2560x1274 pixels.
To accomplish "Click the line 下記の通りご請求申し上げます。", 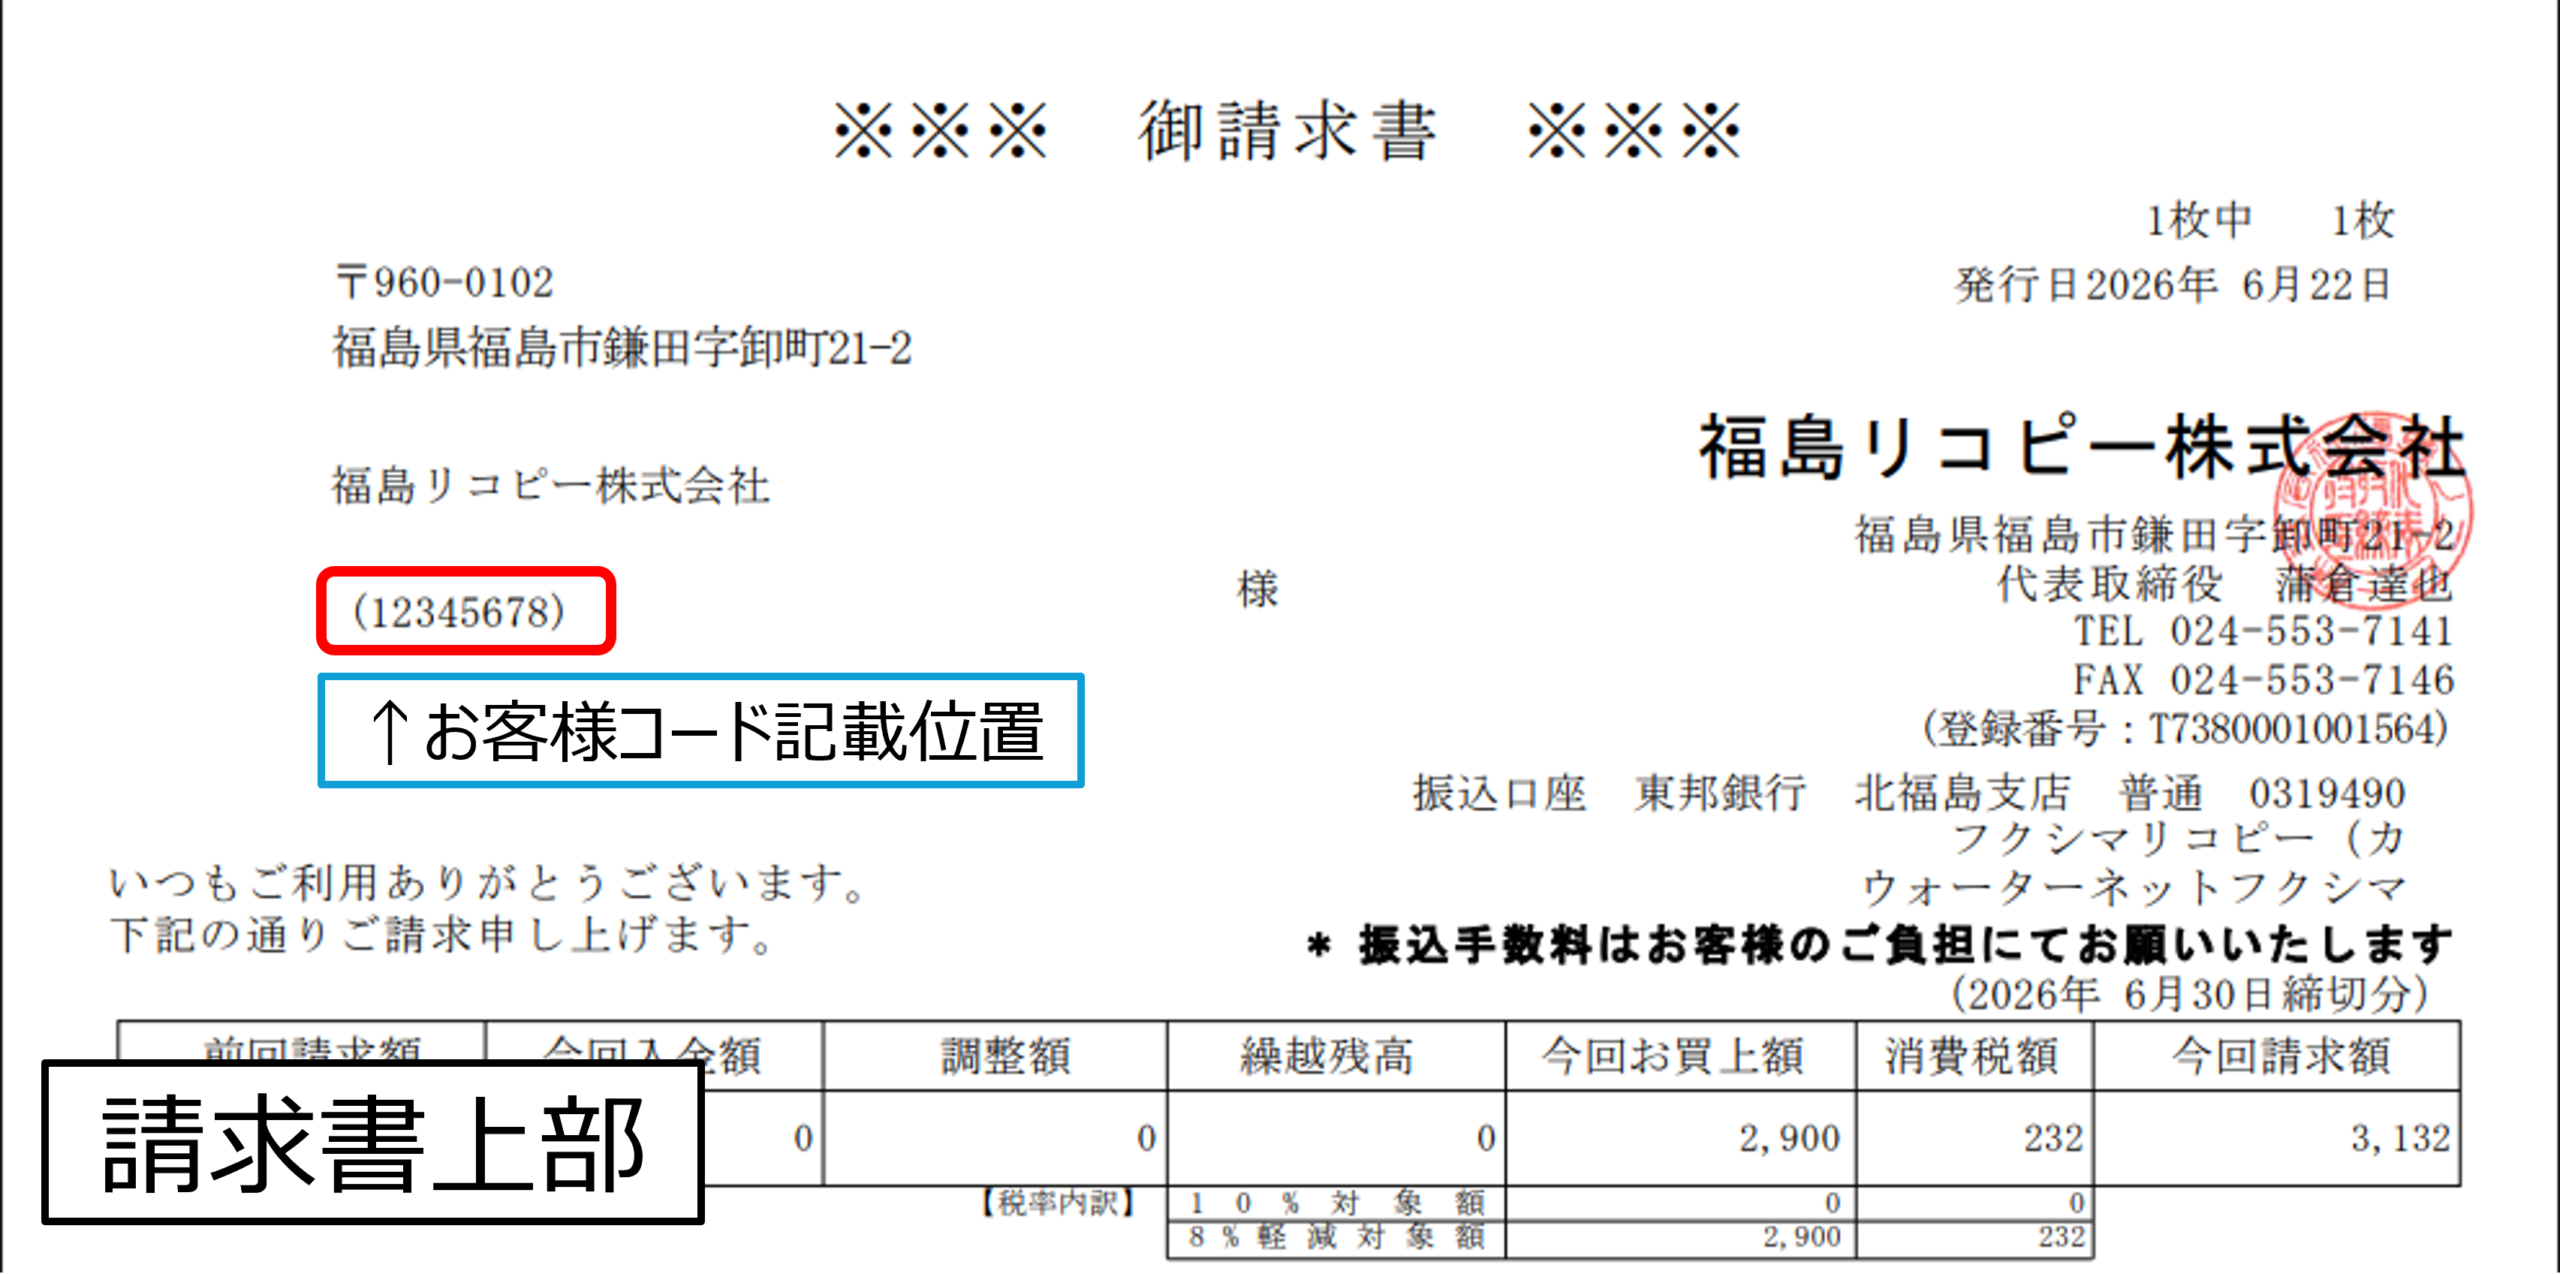I will pyautogui.click(x=441, y=936).
